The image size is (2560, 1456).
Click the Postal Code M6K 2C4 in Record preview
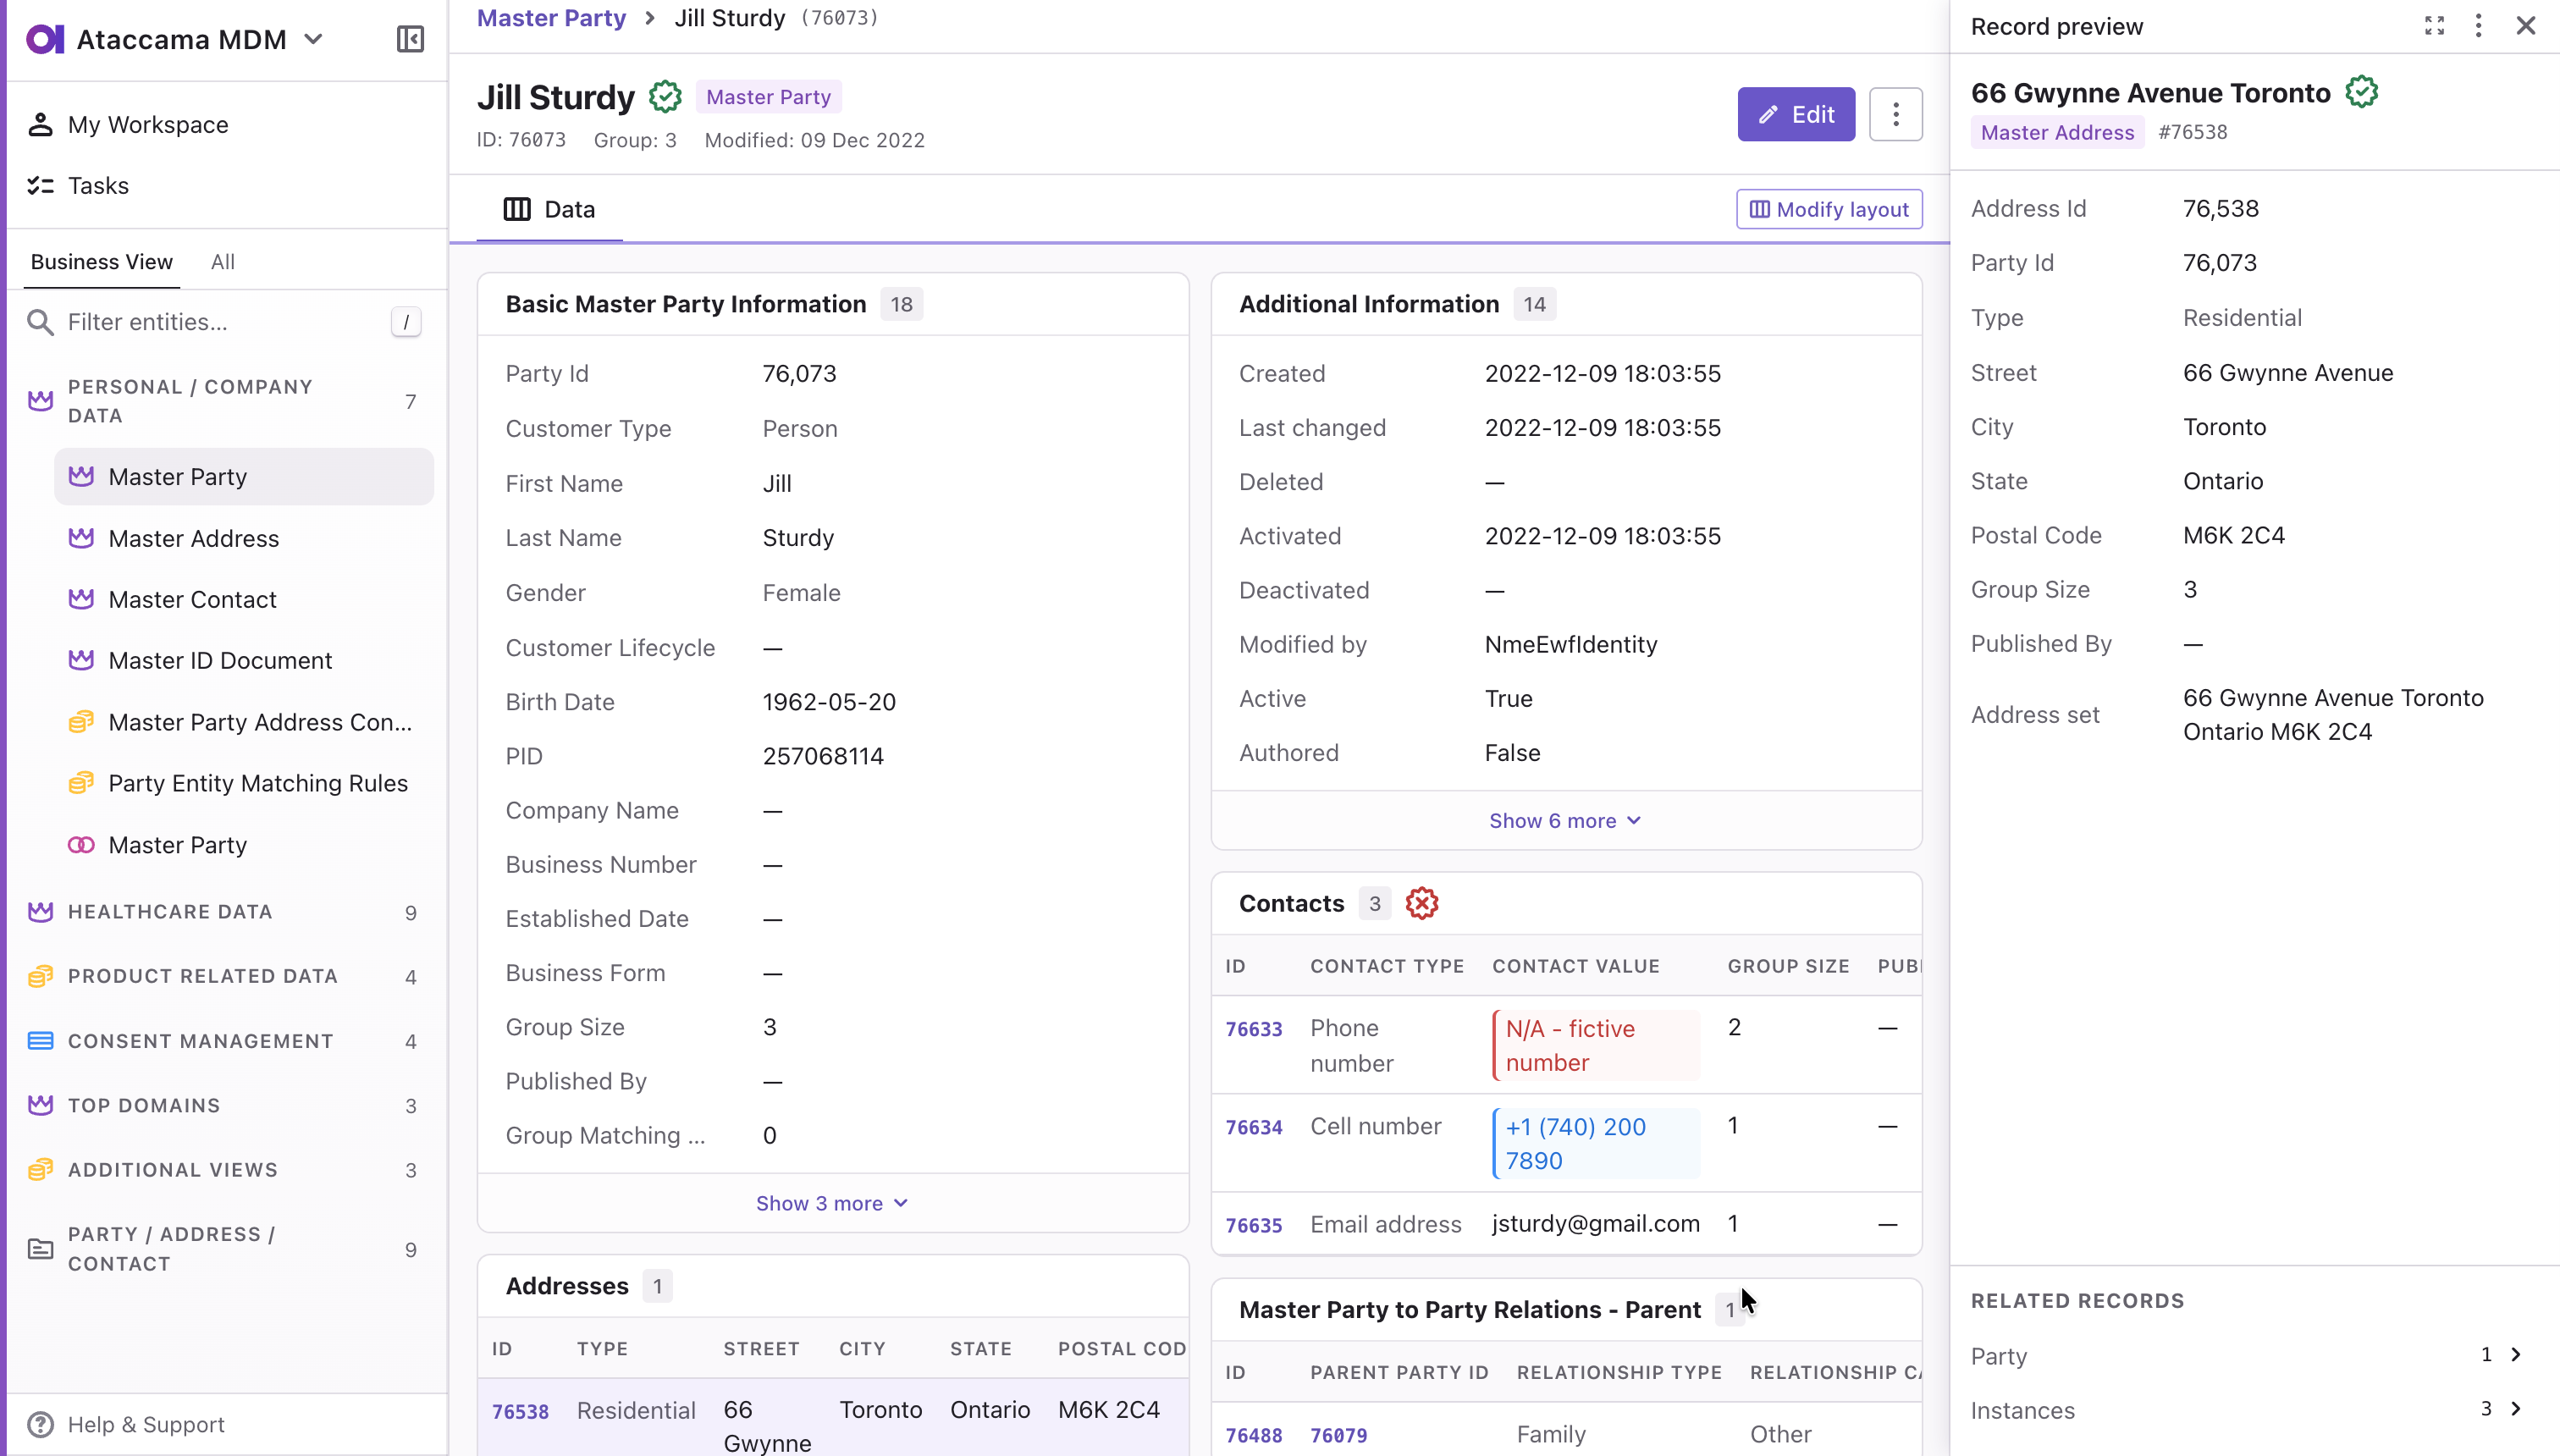pos(2234,535)
